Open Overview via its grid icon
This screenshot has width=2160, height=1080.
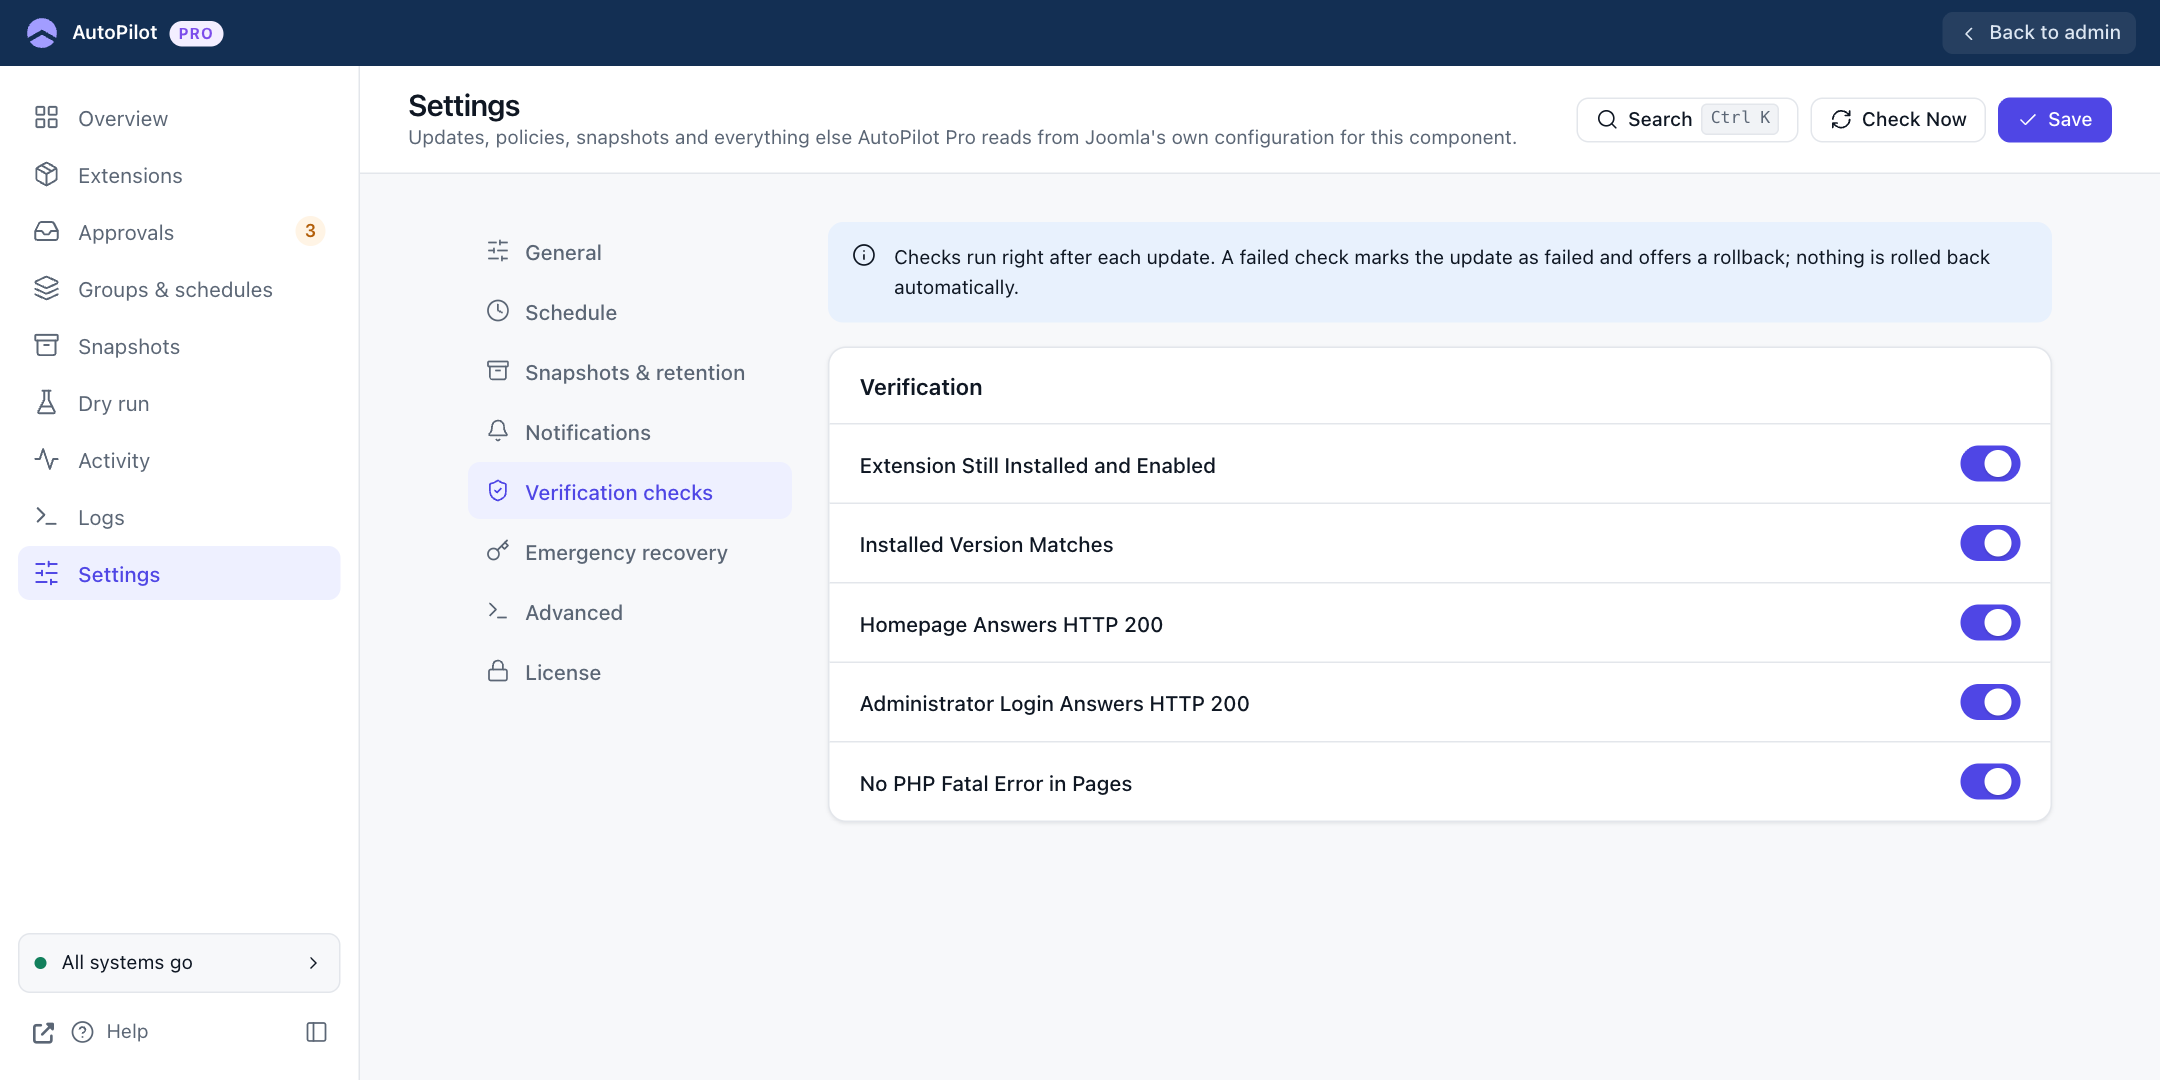[46, 118]
